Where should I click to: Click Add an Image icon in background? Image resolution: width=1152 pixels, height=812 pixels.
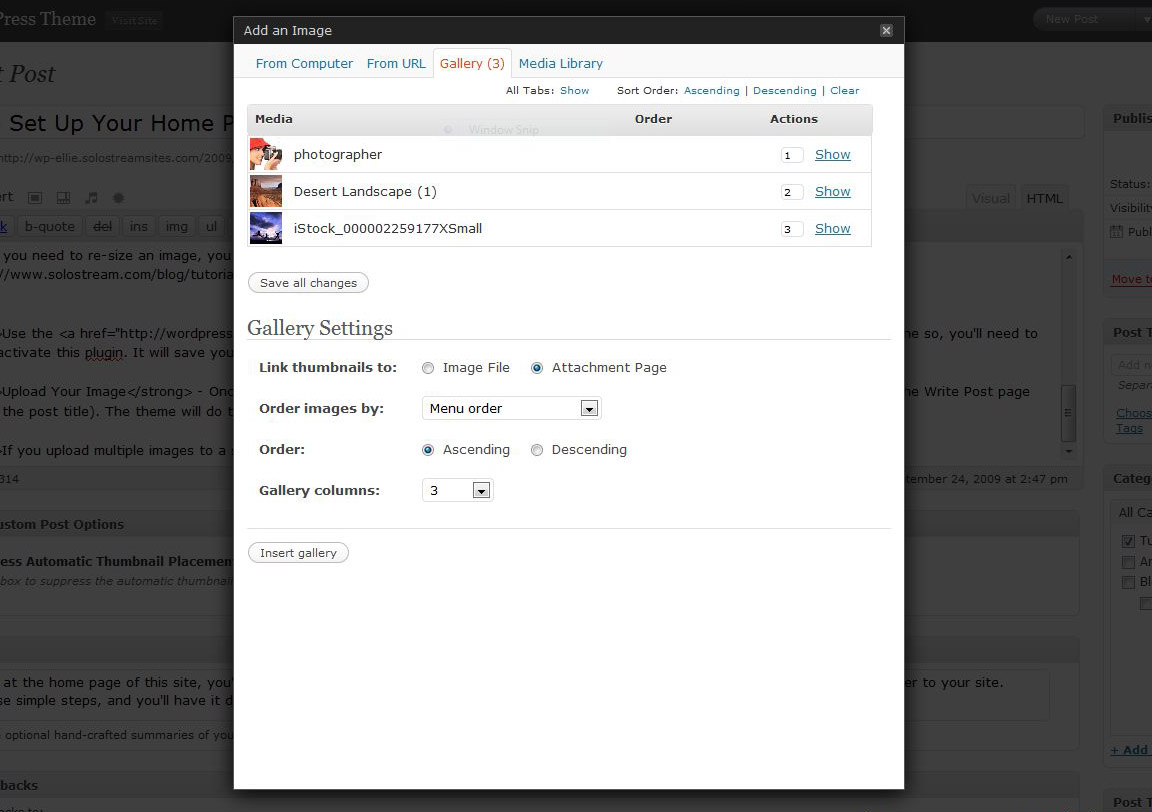point(35,198)
